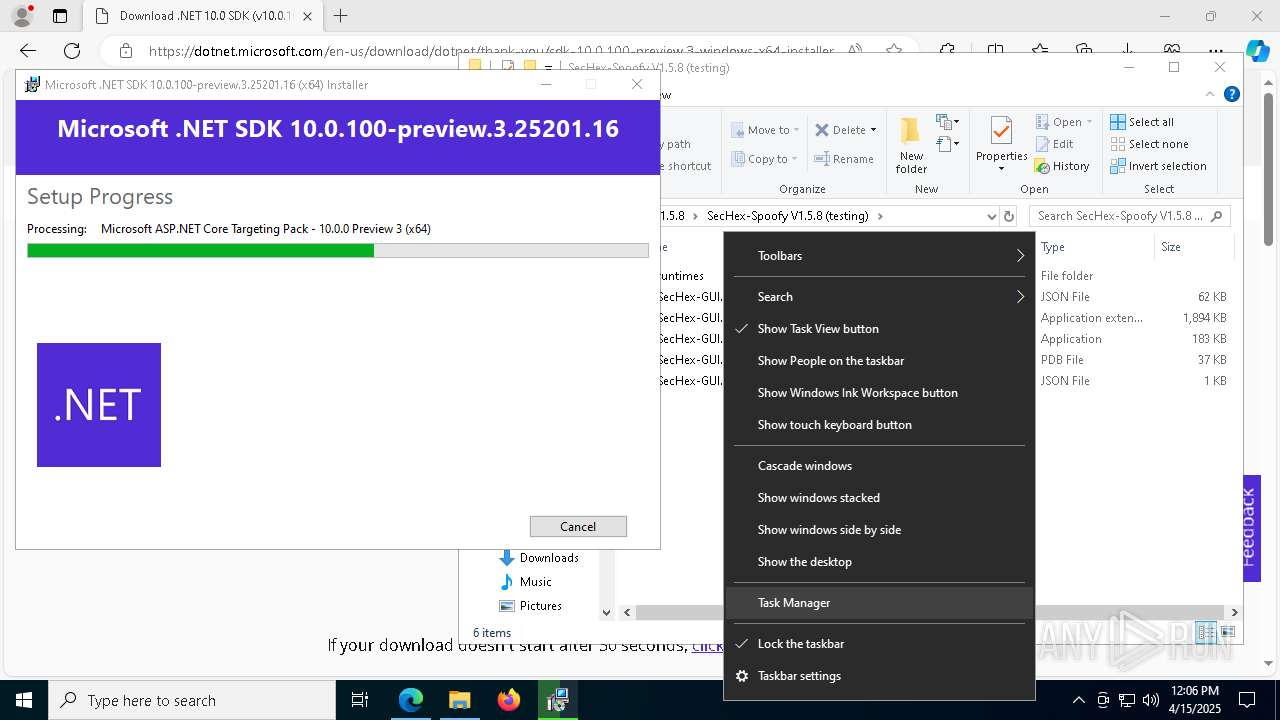Click Invert selection in Explorer ribbon
The width and height of the screenshot is (1280, 720).
tap(1158, 166)
